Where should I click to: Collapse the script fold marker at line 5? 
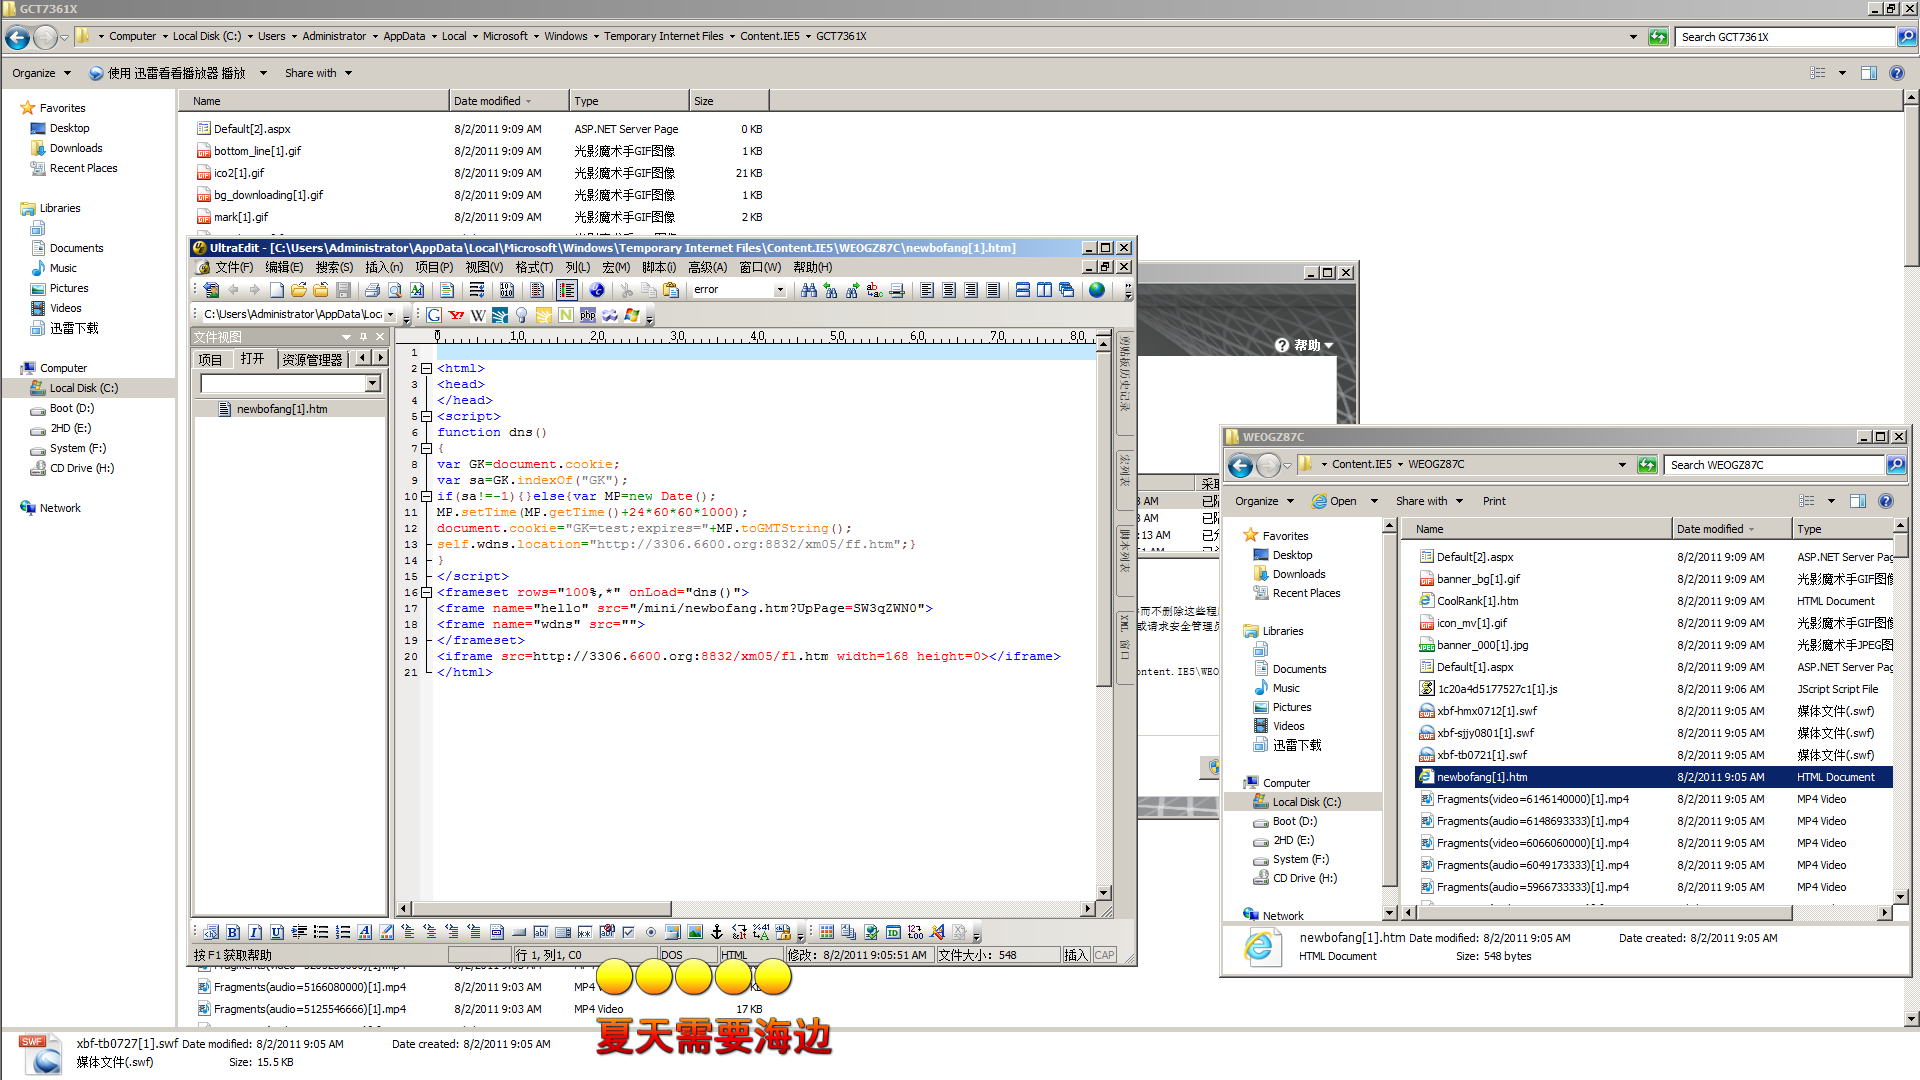426,416
